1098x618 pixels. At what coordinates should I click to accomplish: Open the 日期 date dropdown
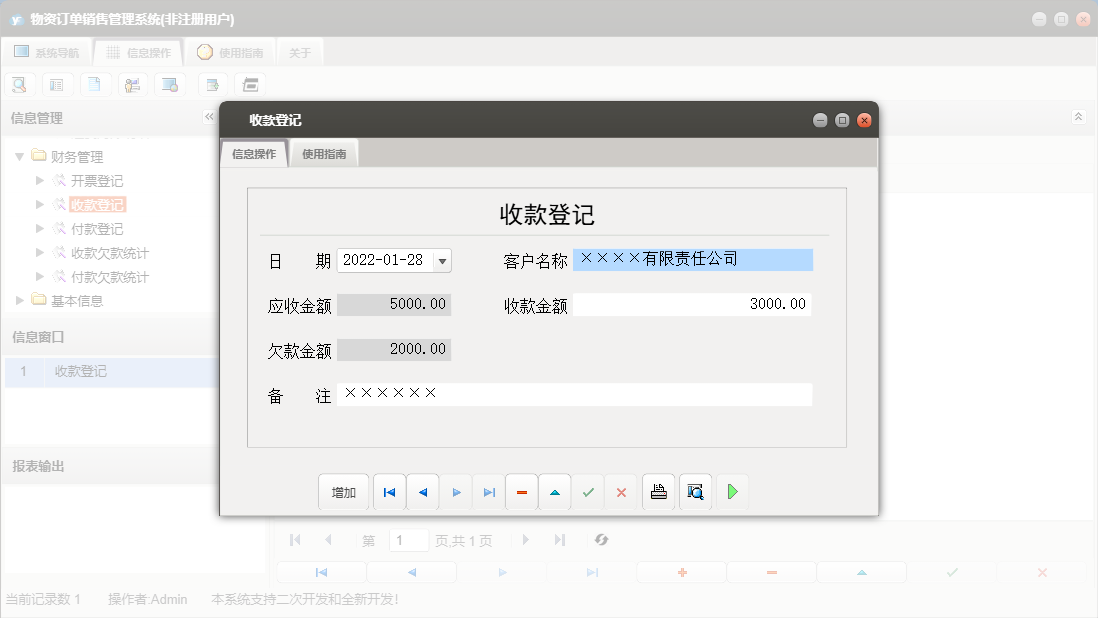point(442,259)
